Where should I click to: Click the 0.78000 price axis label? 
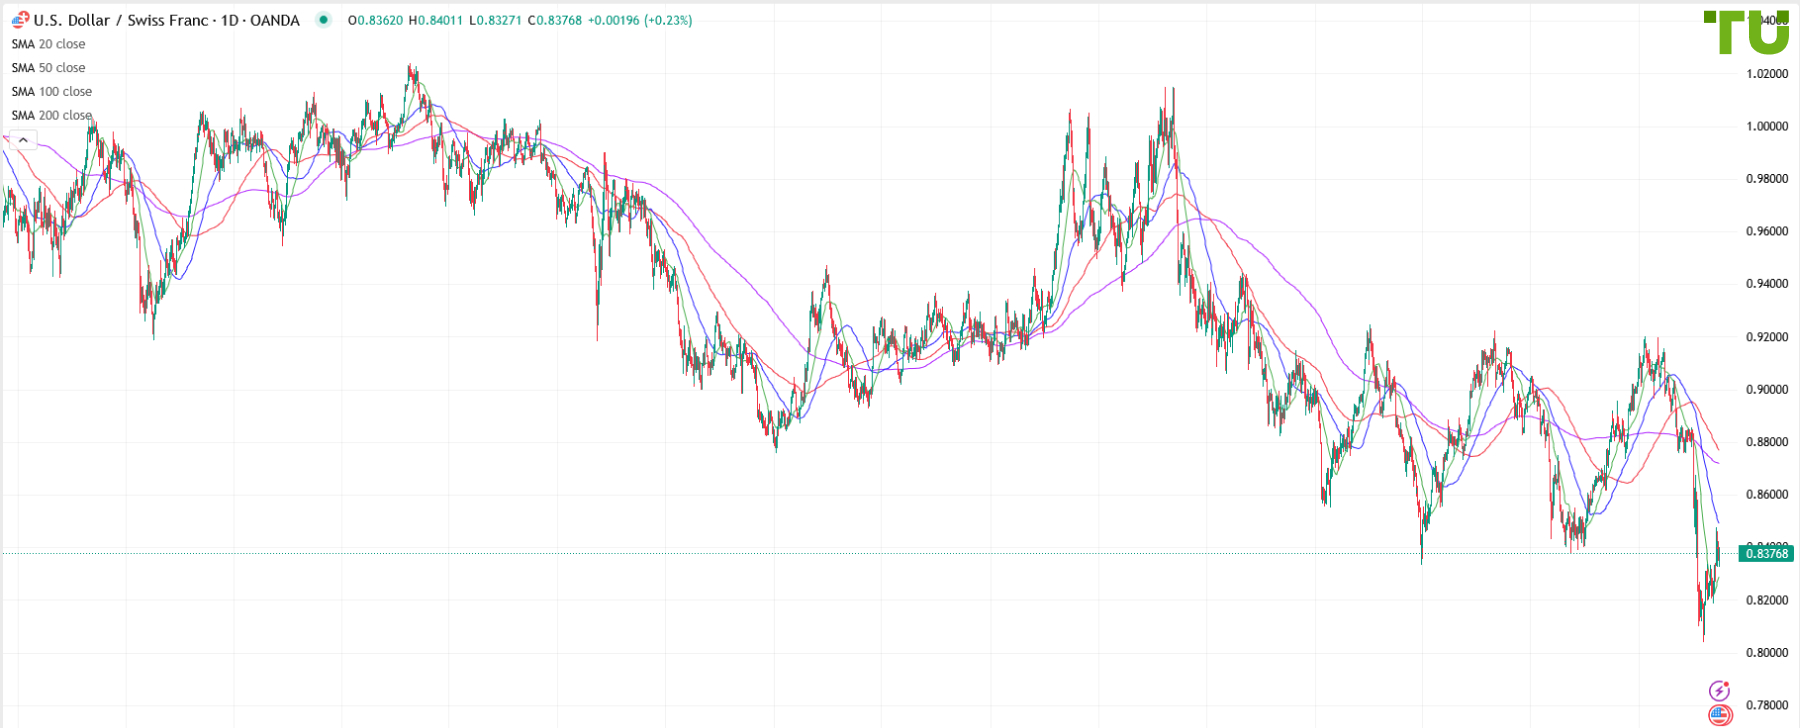coord(1767,705)
